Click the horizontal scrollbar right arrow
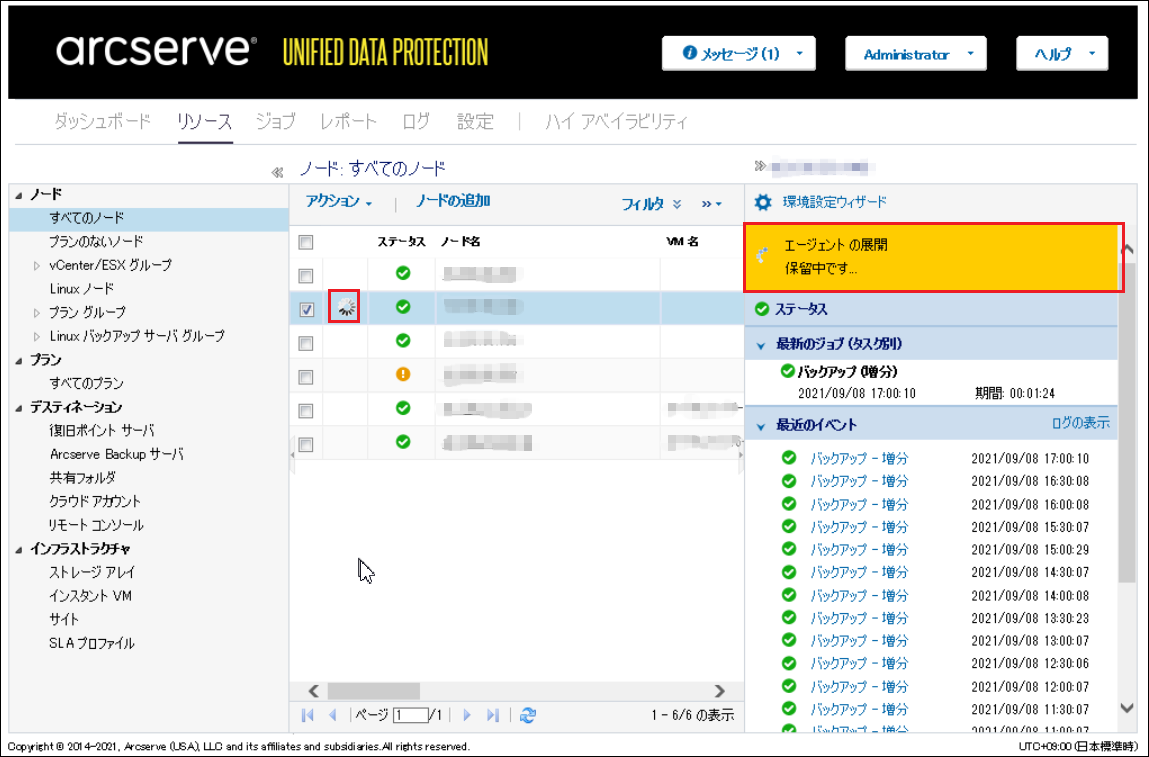 point(720,691)
